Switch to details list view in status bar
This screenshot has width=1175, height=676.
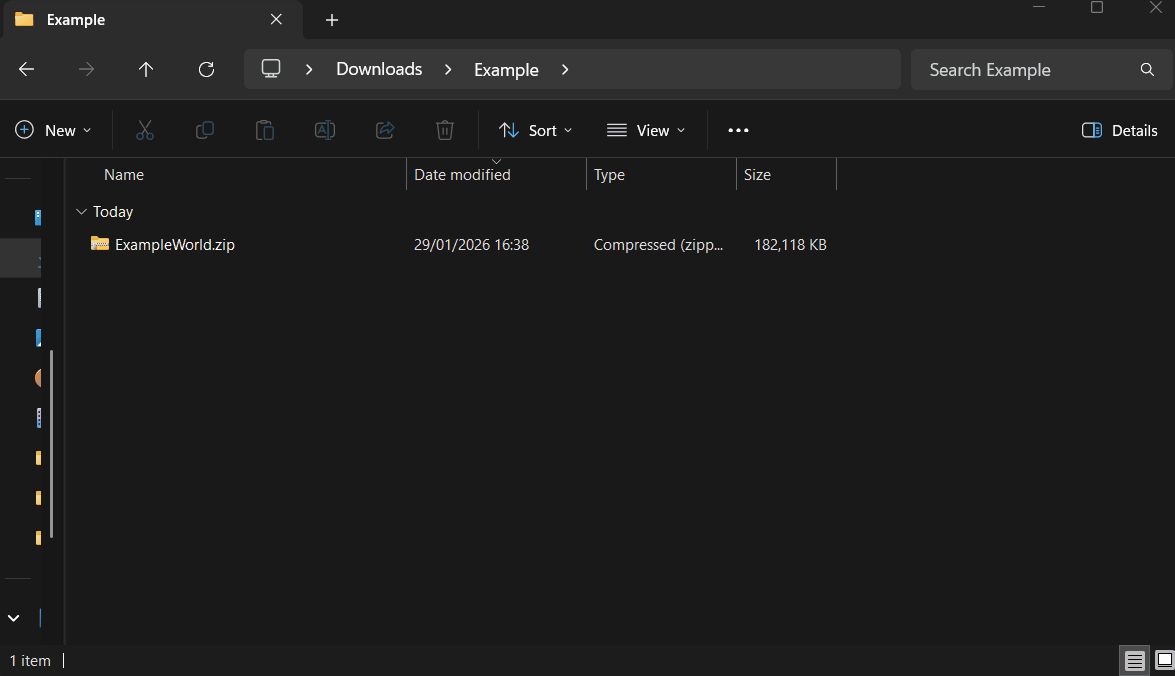pos(1135,661)
